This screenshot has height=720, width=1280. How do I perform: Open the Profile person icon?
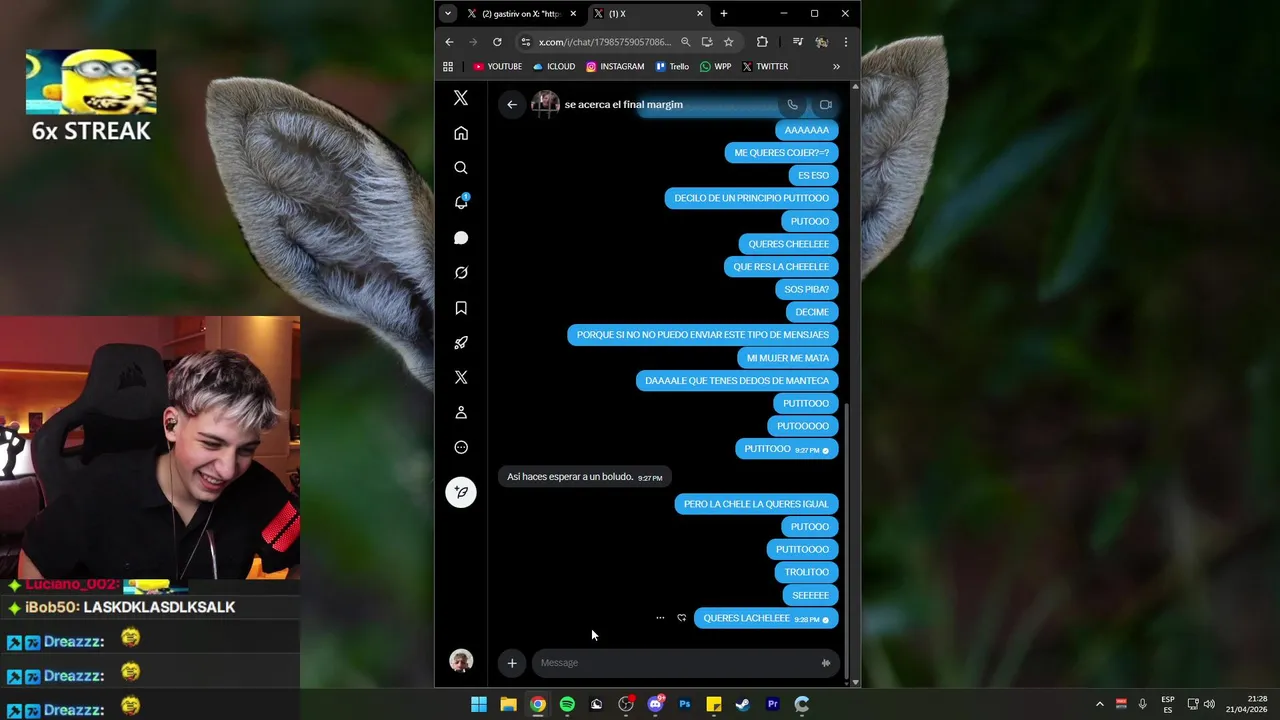461,412
